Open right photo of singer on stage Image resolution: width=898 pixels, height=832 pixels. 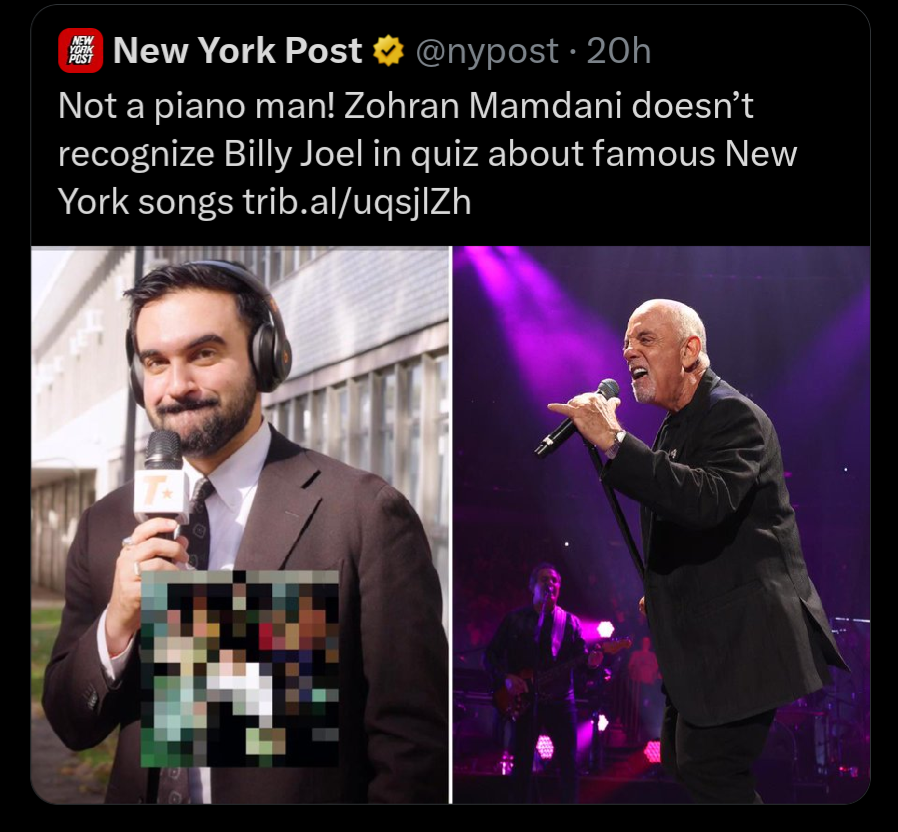point(661,525)
